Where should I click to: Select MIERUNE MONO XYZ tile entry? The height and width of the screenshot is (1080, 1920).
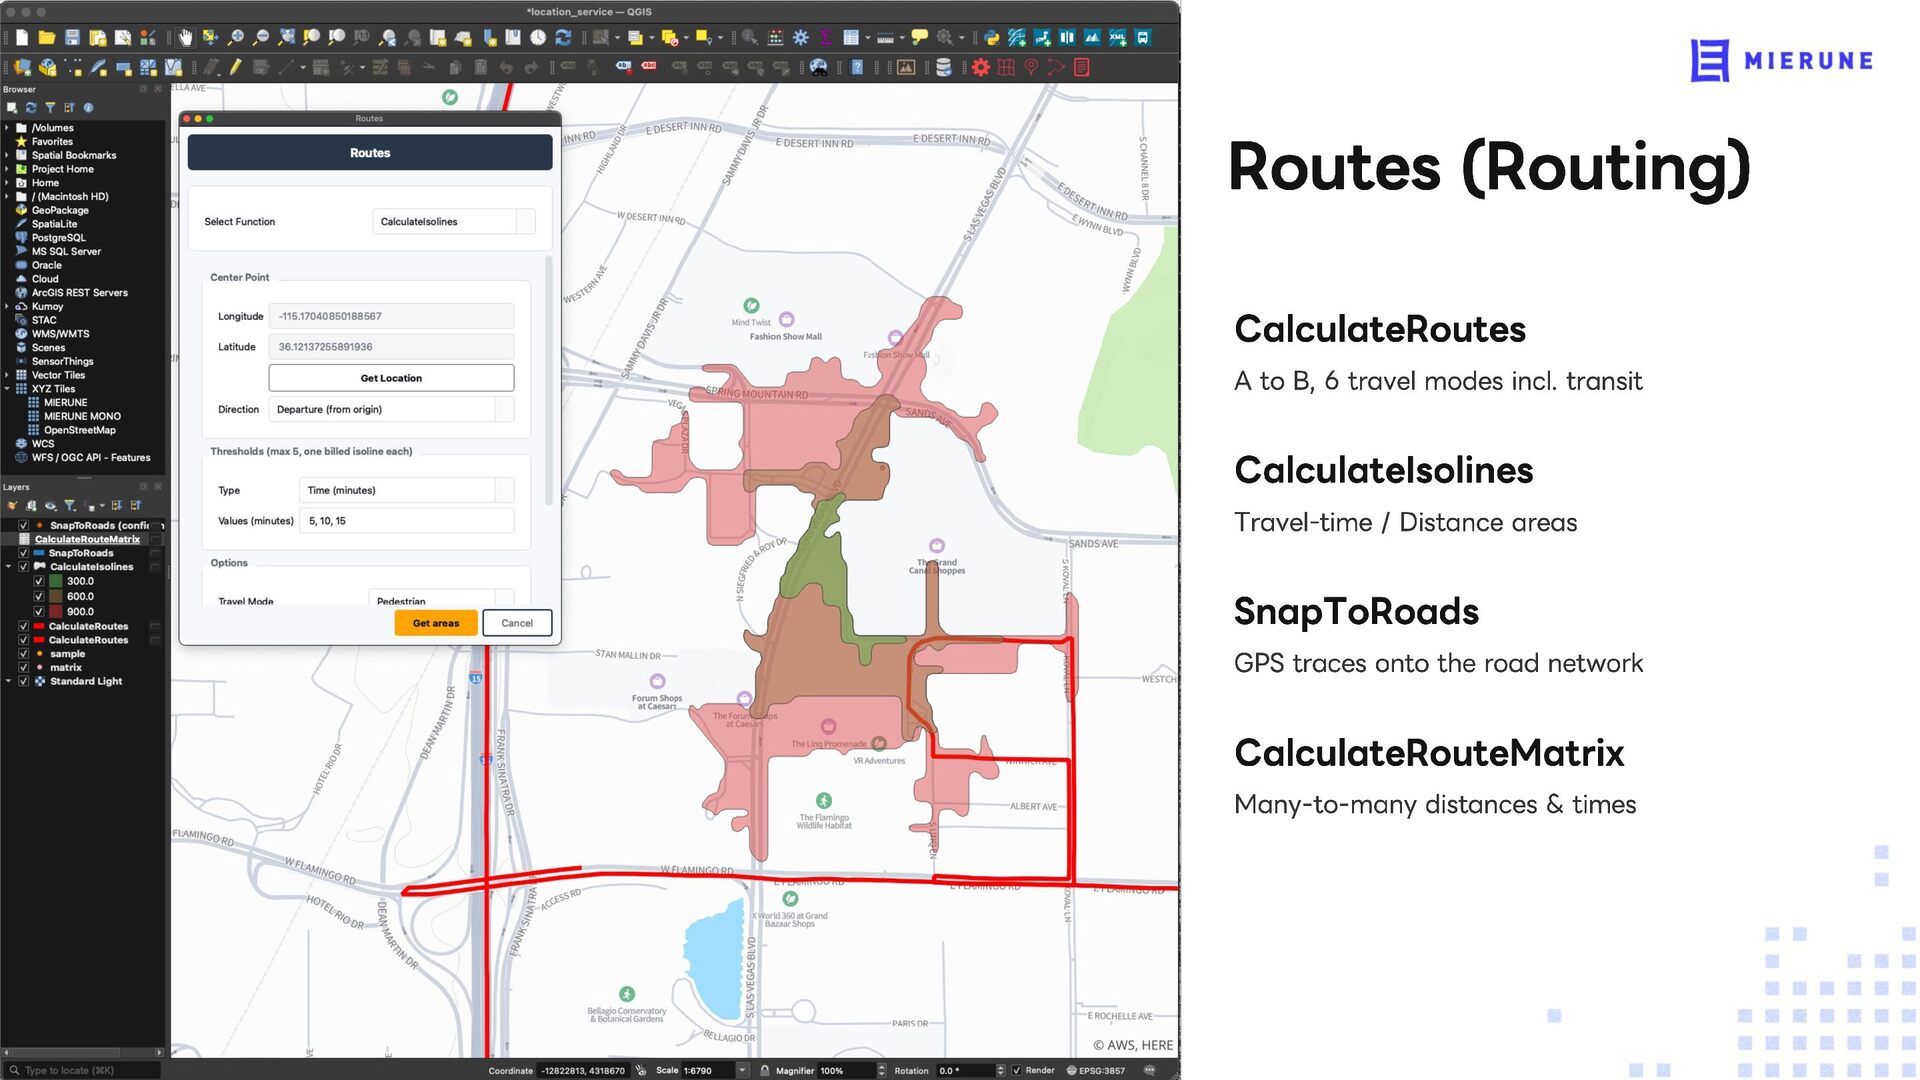[x=82, y=416]
